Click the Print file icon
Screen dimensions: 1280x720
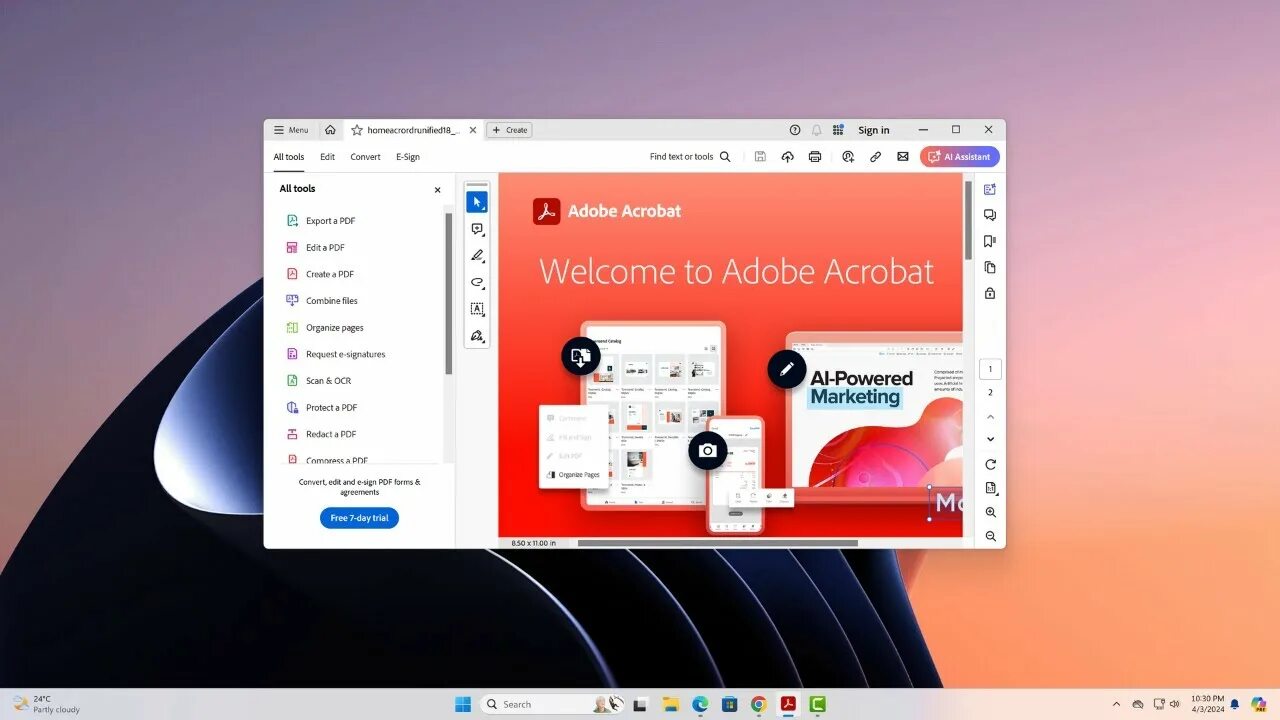815,157
